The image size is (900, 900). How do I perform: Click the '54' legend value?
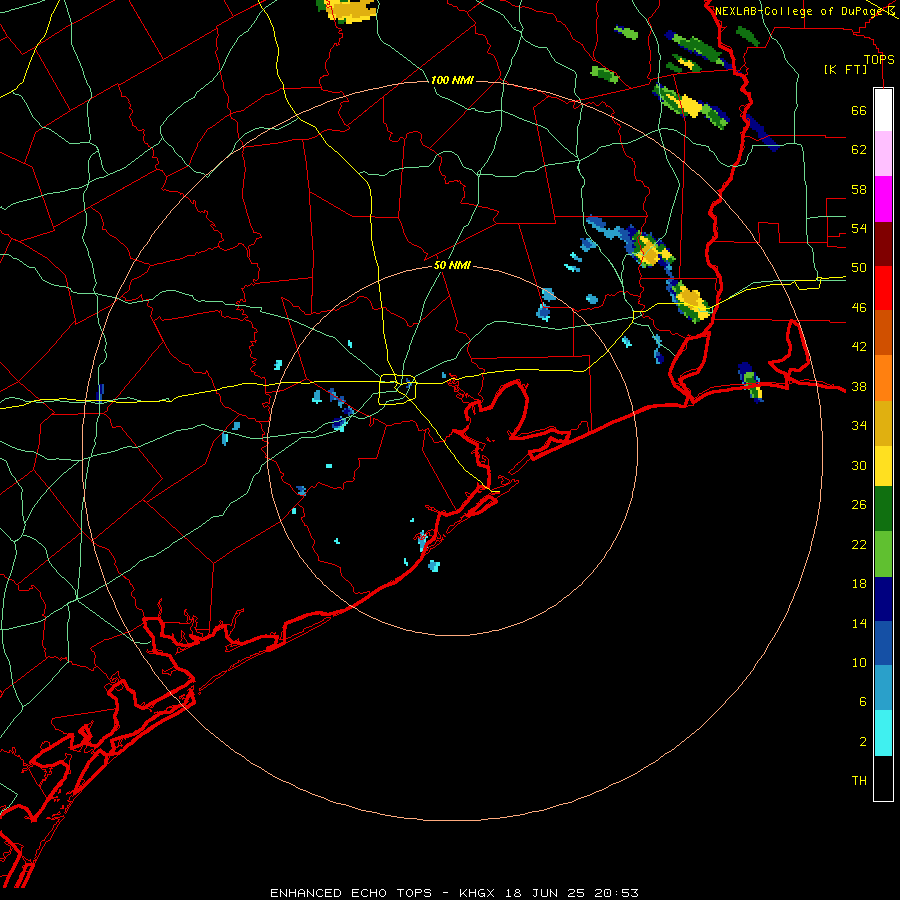(x=859, y=228)
